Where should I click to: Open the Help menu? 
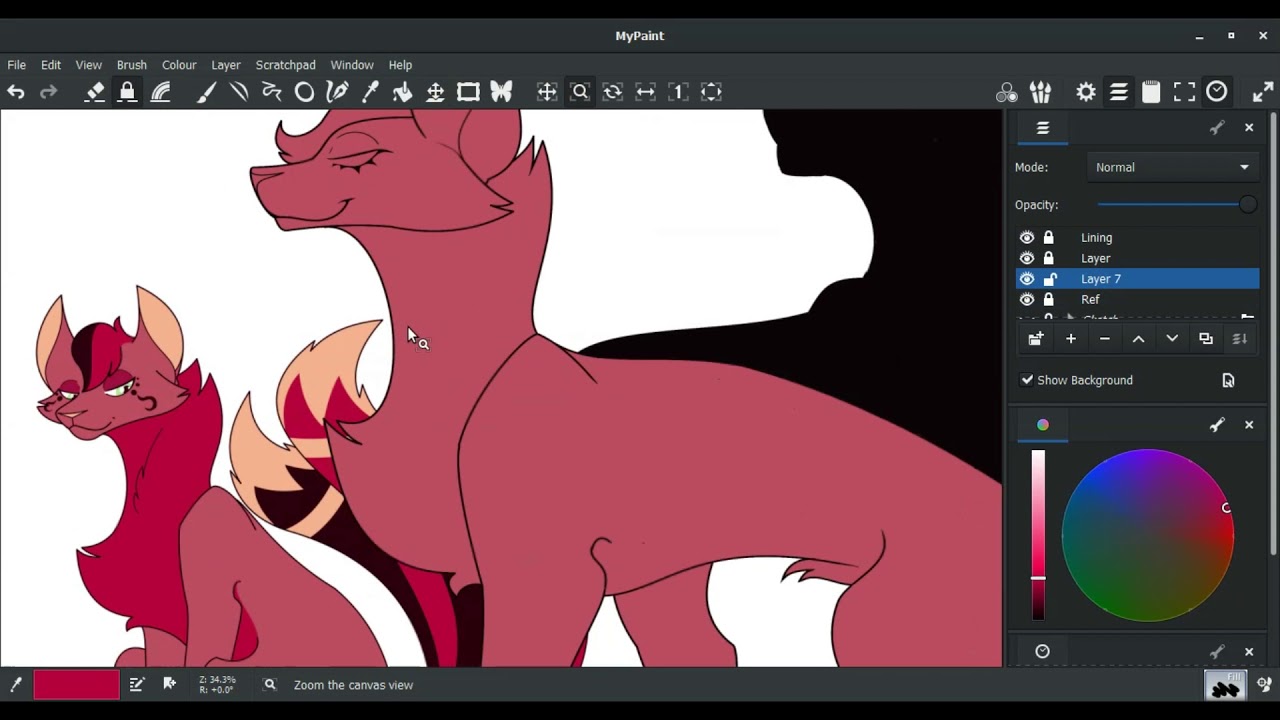point(400,65)
